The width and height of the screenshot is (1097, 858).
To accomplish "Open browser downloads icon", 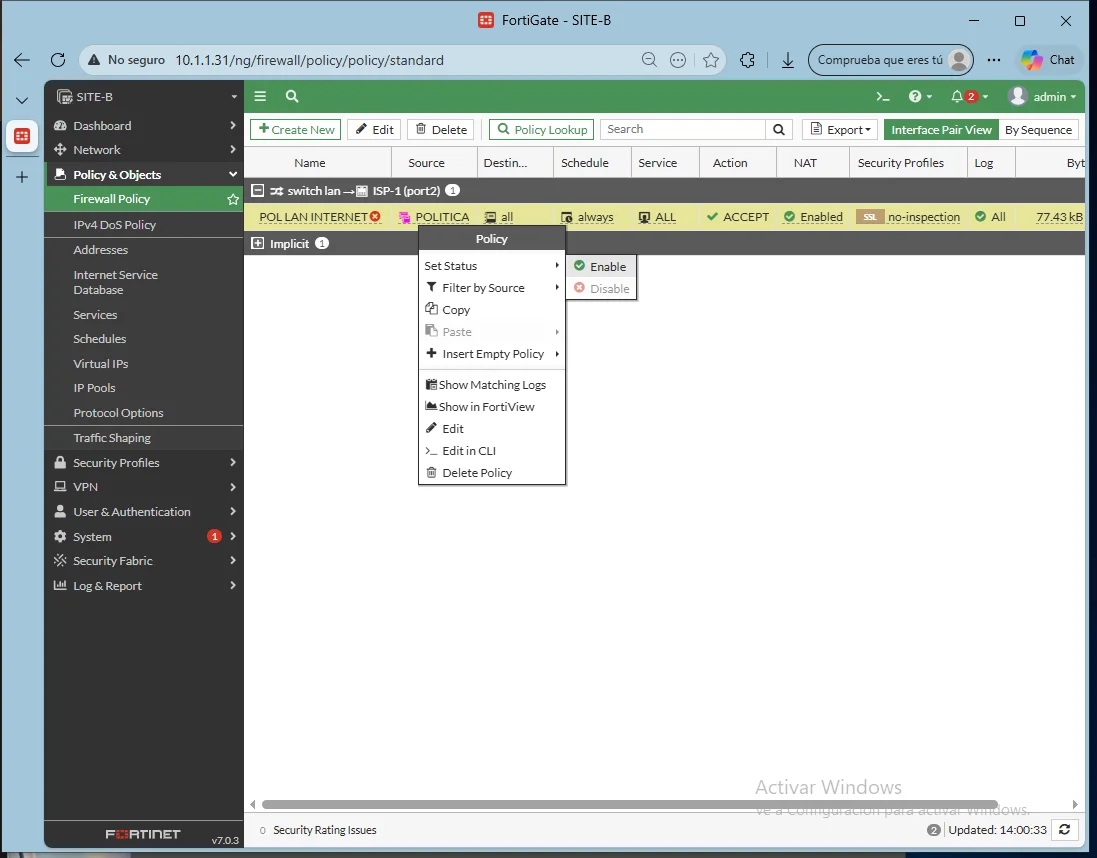I will coord(788,60).
